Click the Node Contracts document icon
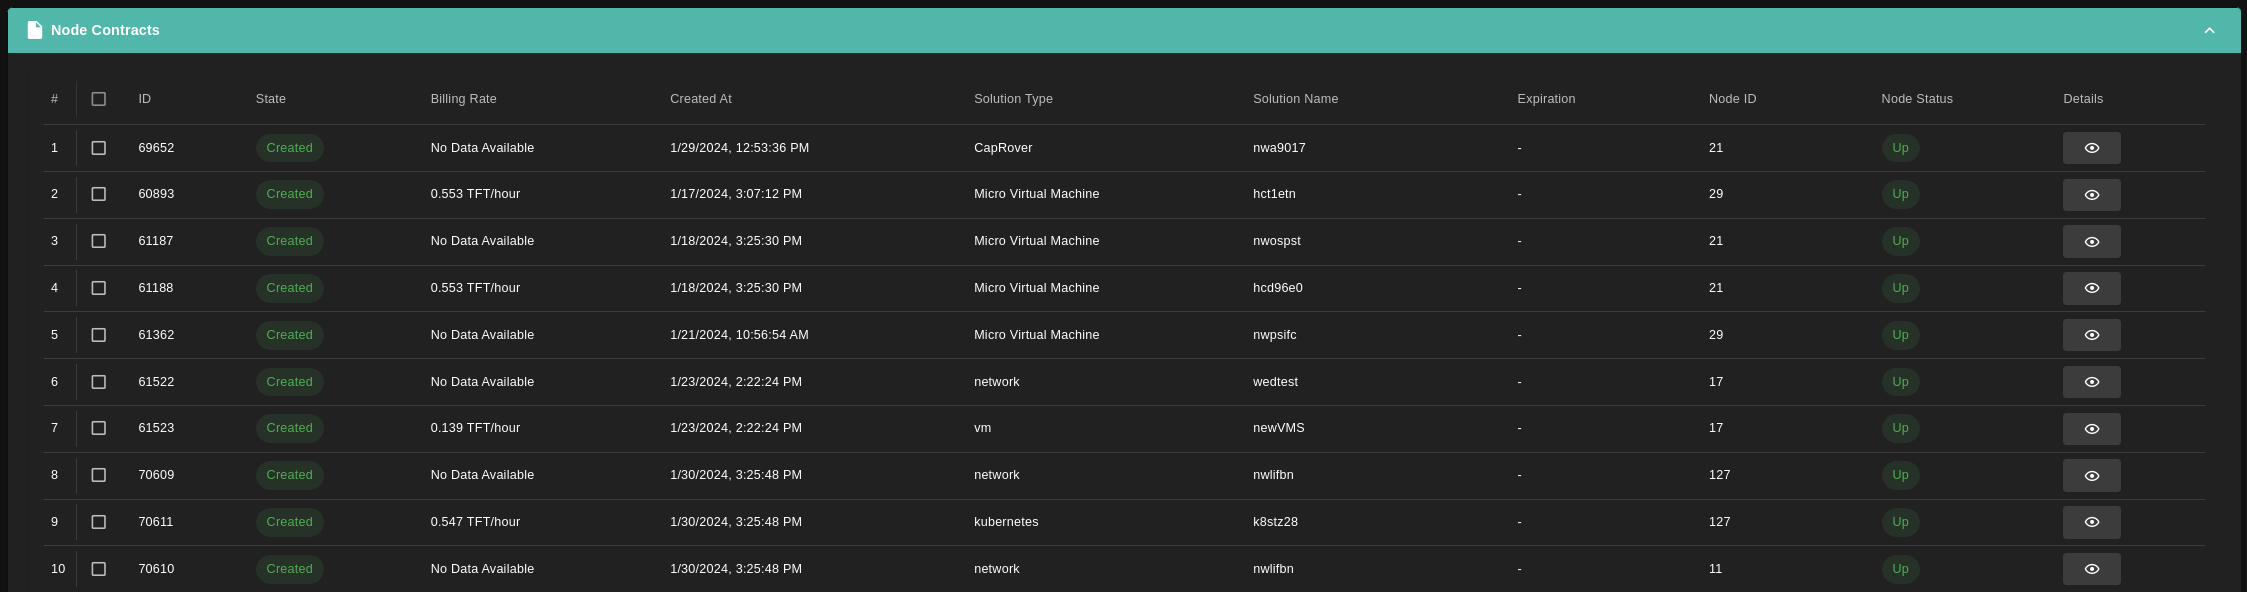Image resolution: width=2247 pixels, height=592 pixels. (35, 30)
